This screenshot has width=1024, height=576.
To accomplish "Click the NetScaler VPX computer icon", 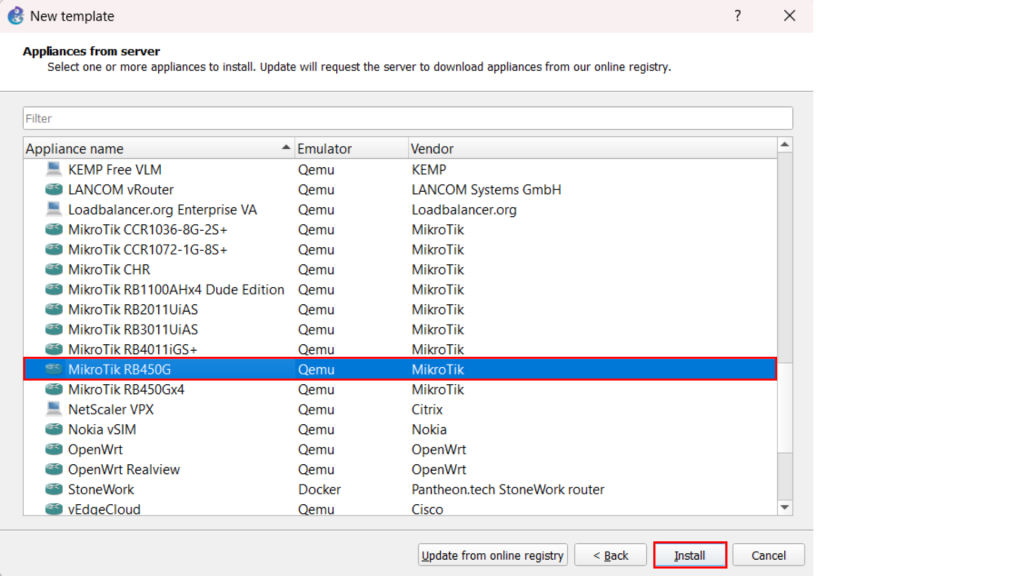I will tap(53, 409).
